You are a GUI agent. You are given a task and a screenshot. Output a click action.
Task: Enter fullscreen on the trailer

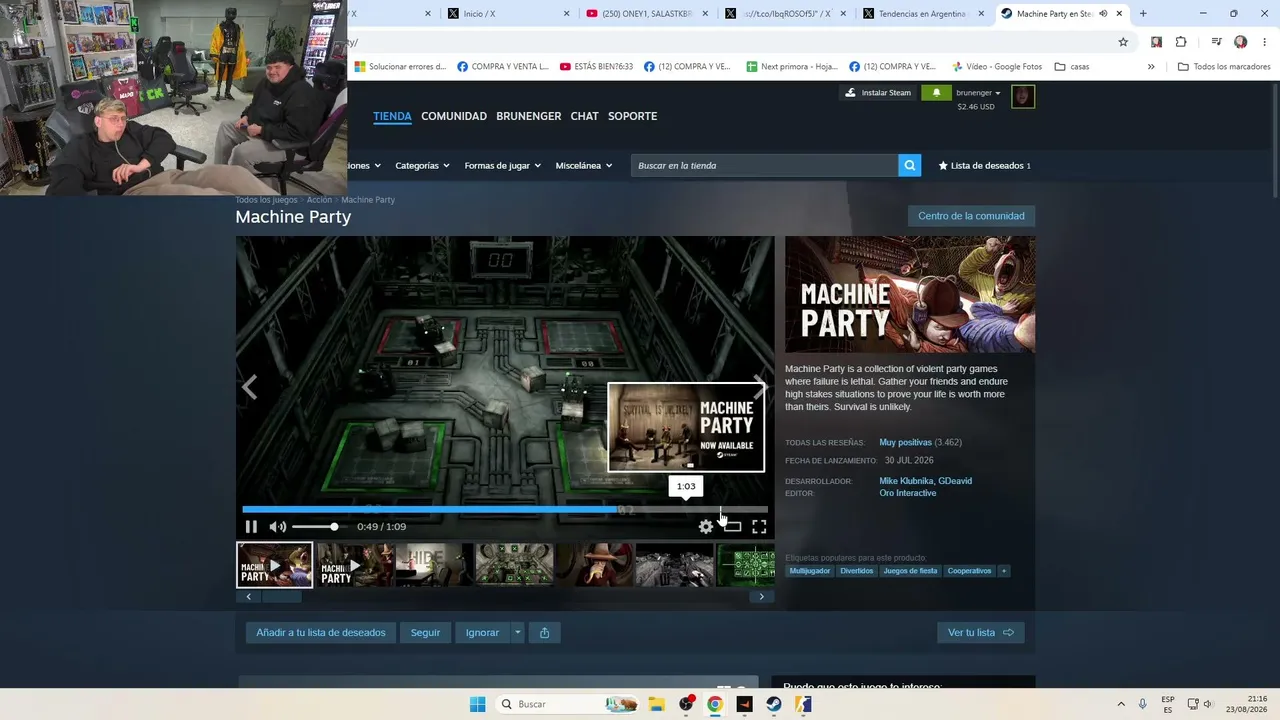pyautogui.click(x=759, y=527)
